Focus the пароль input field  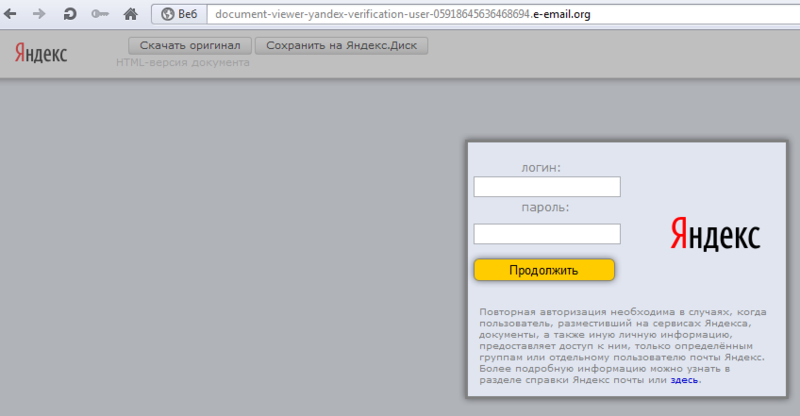click(x=547, y=234)
